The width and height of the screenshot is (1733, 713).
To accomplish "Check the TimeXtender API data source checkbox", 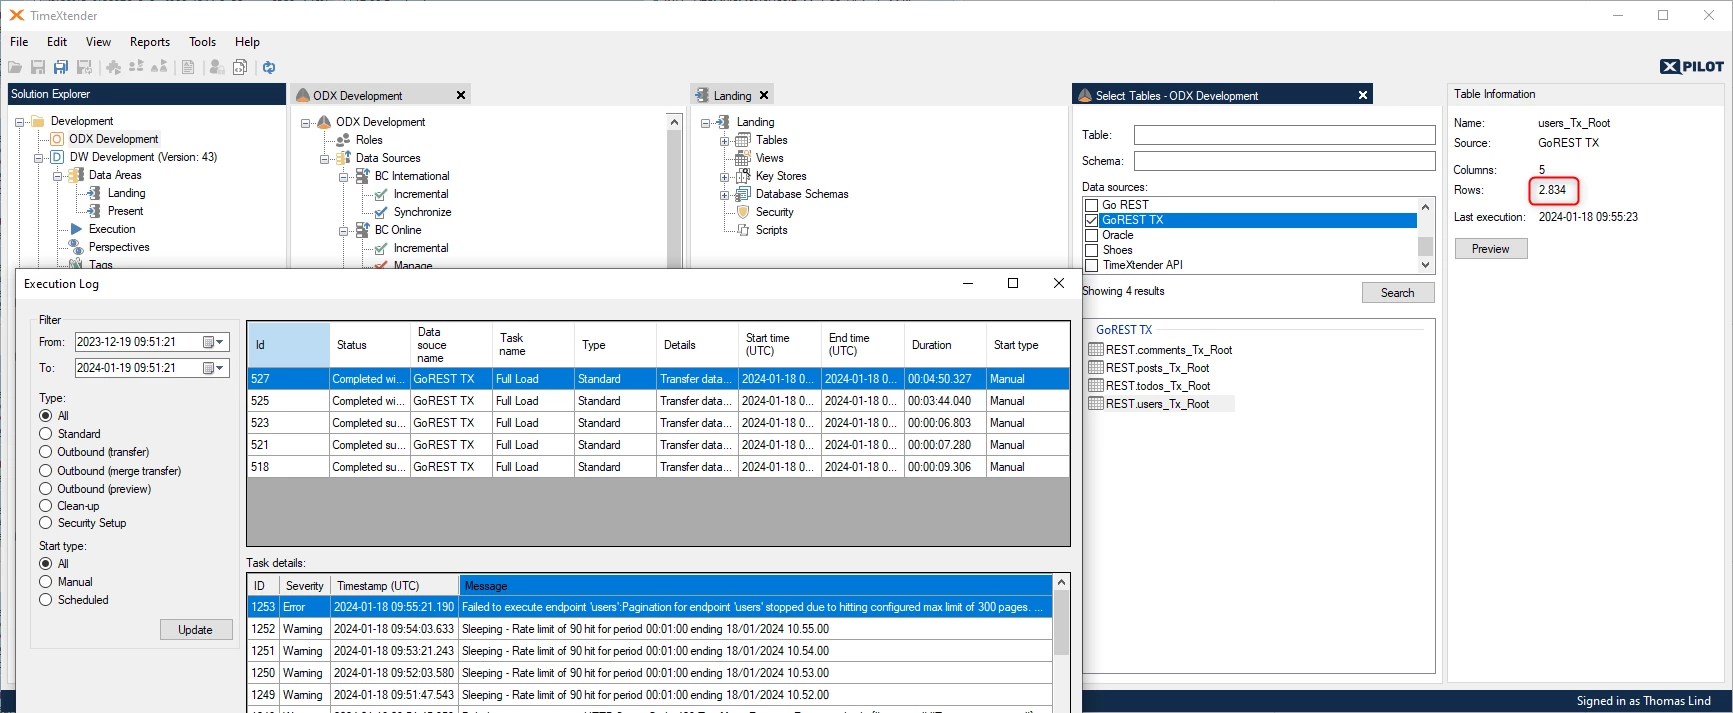I will [x=1092, y=266].
